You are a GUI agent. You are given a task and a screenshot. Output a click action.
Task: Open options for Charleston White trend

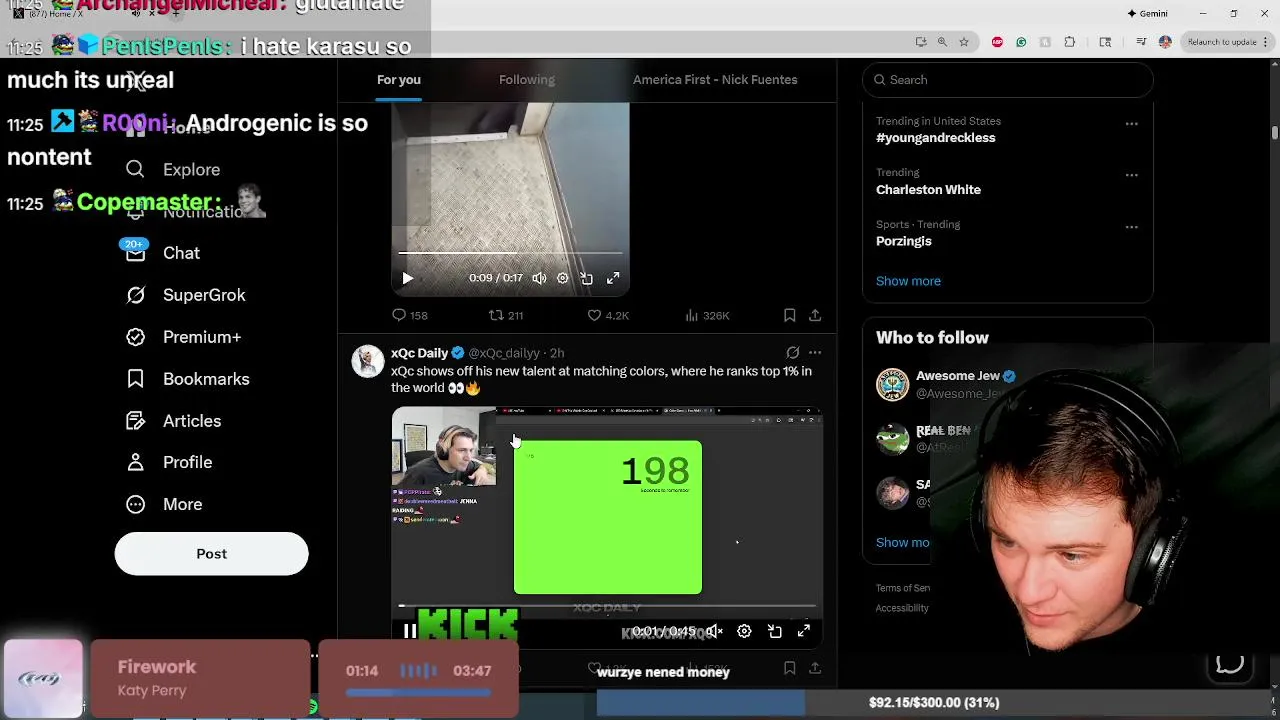(1131, 175)
